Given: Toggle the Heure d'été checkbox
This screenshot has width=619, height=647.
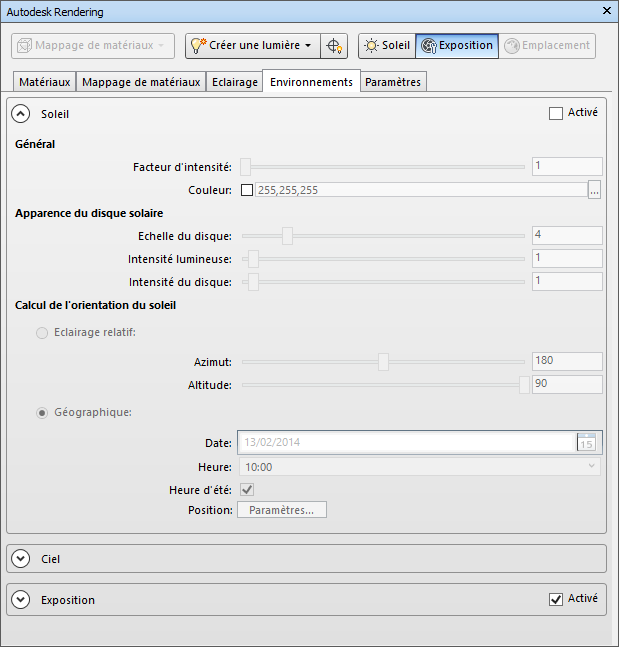Looking at the screenshot, I should 247,490.
